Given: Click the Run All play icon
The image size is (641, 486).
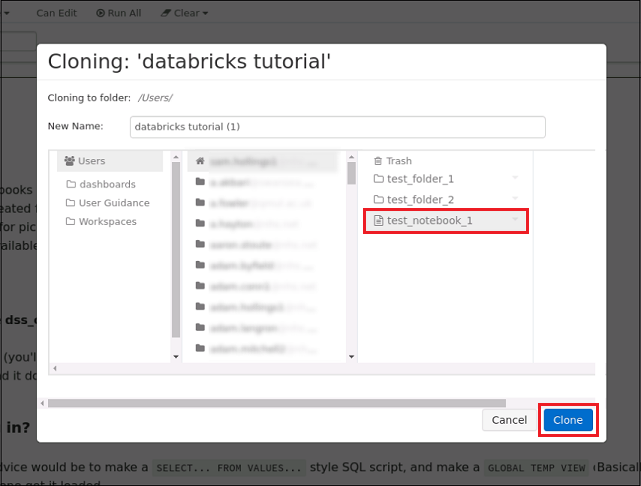Looking at the screenshot, I should point(100,13).
